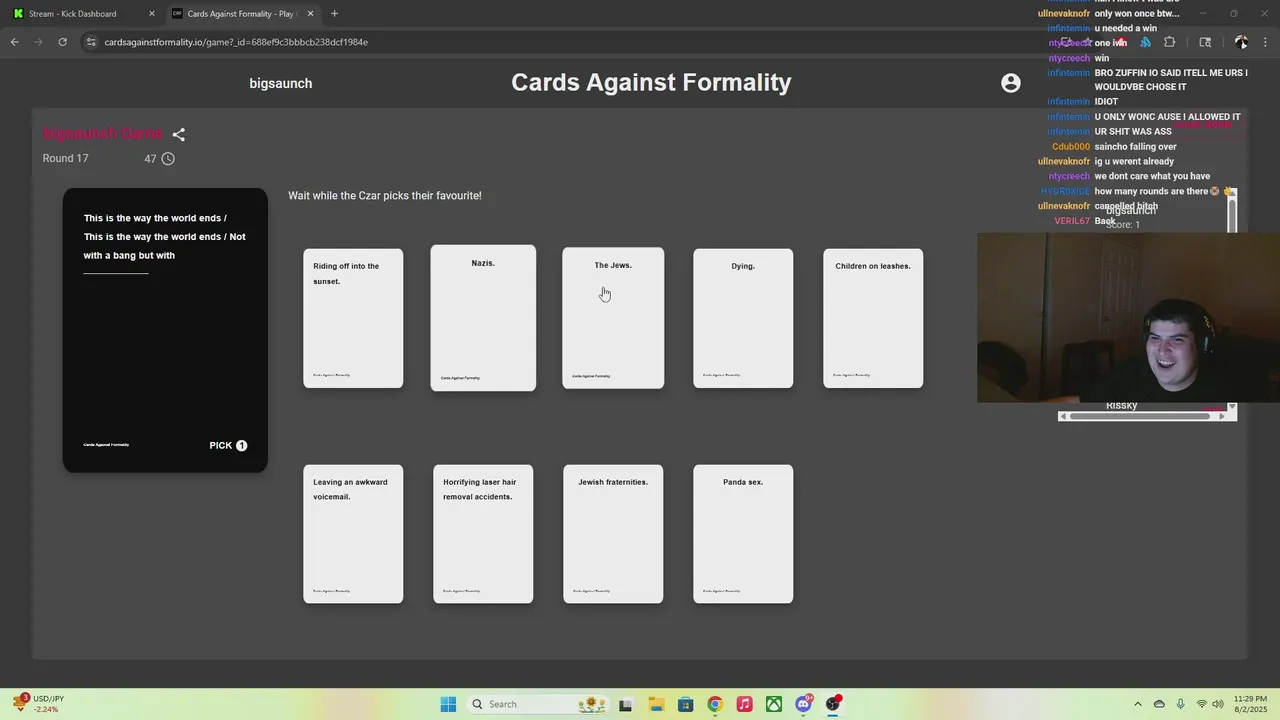Click the black prompt card
Viewport: 1280px width, 720px height.
tap(165, 330)
